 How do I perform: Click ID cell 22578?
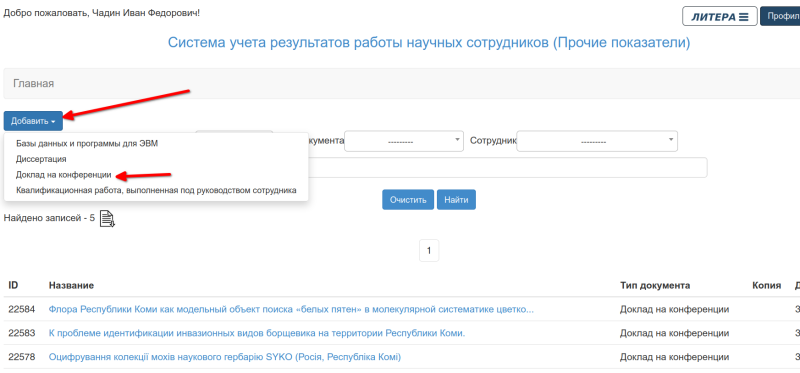pos(21,357)
